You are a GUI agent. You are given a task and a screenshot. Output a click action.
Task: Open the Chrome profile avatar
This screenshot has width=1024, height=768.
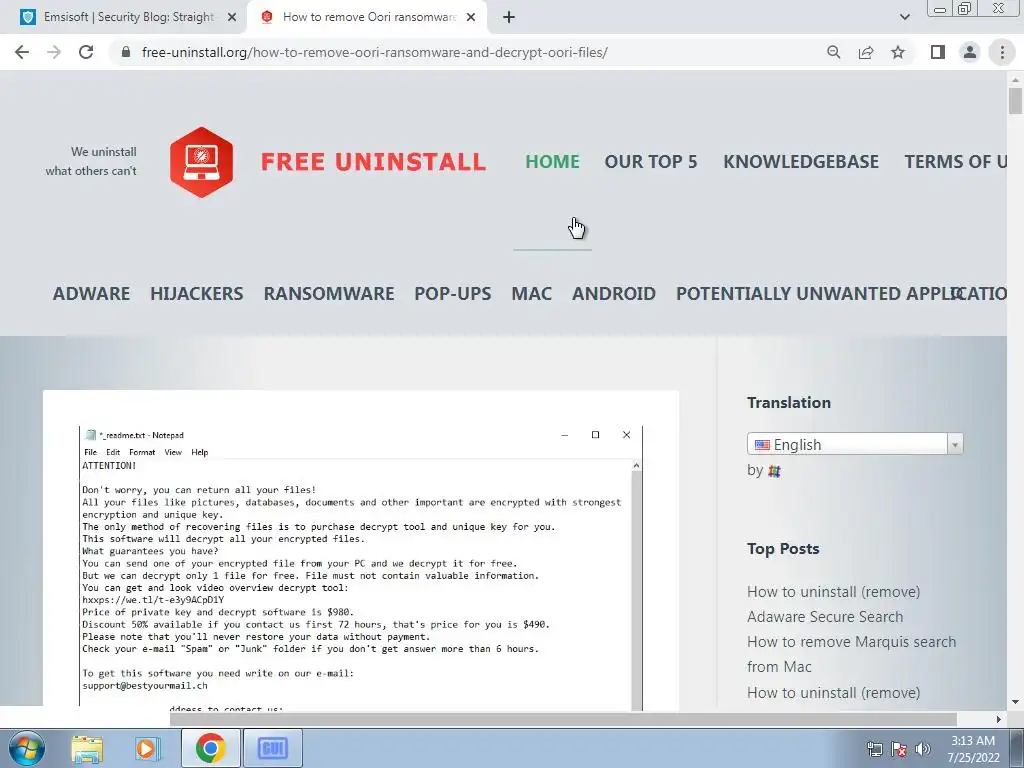tap(970, 52)
